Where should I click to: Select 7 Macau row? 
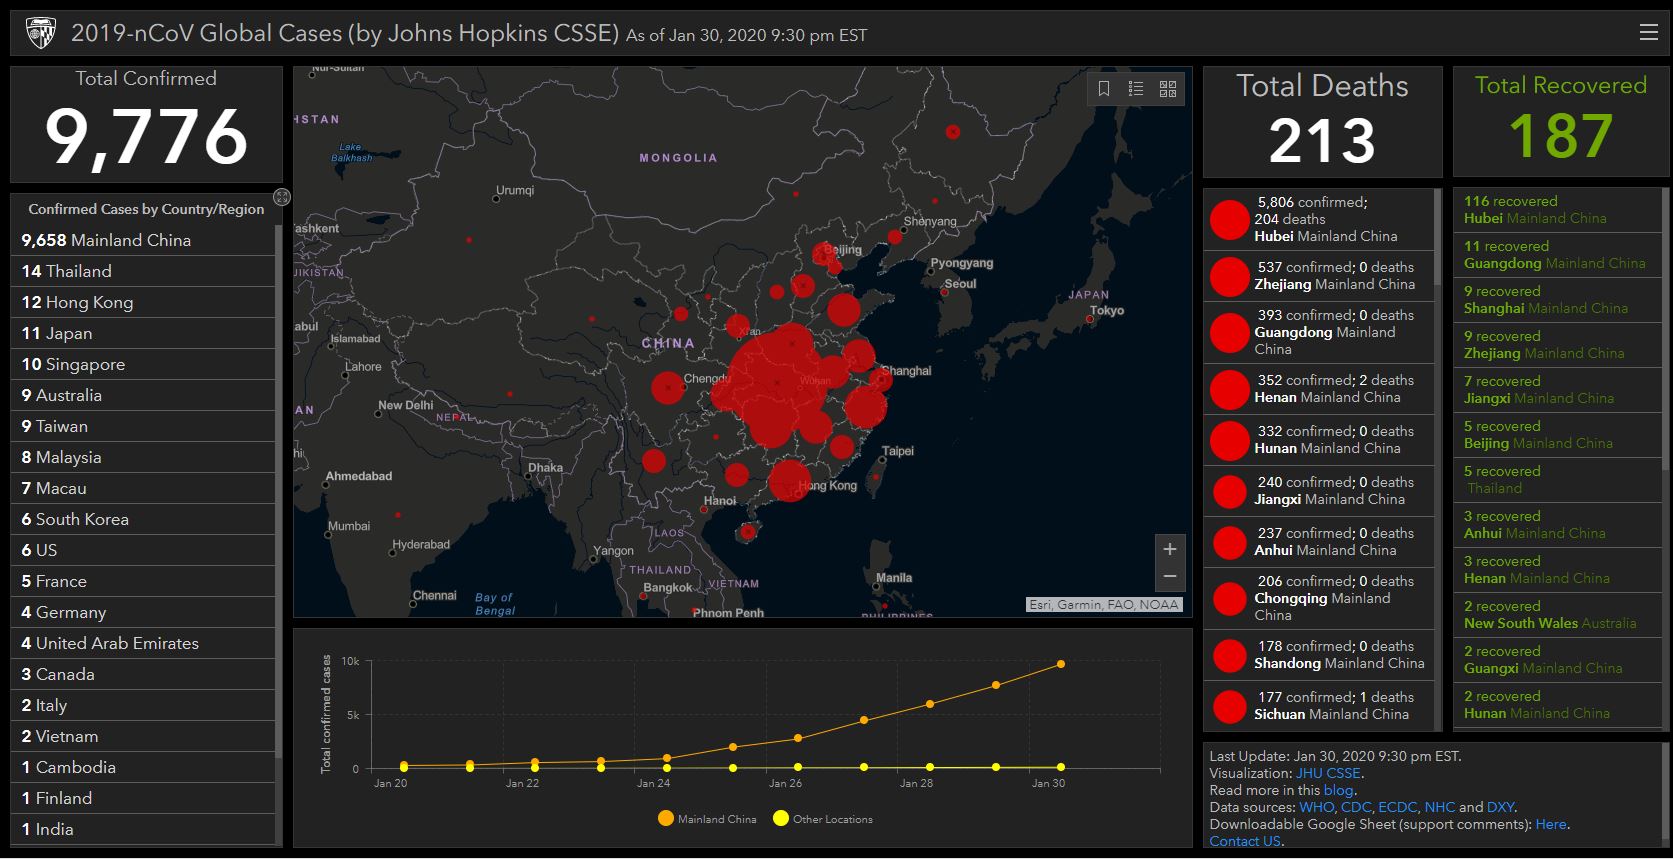(x=143, y=488)
